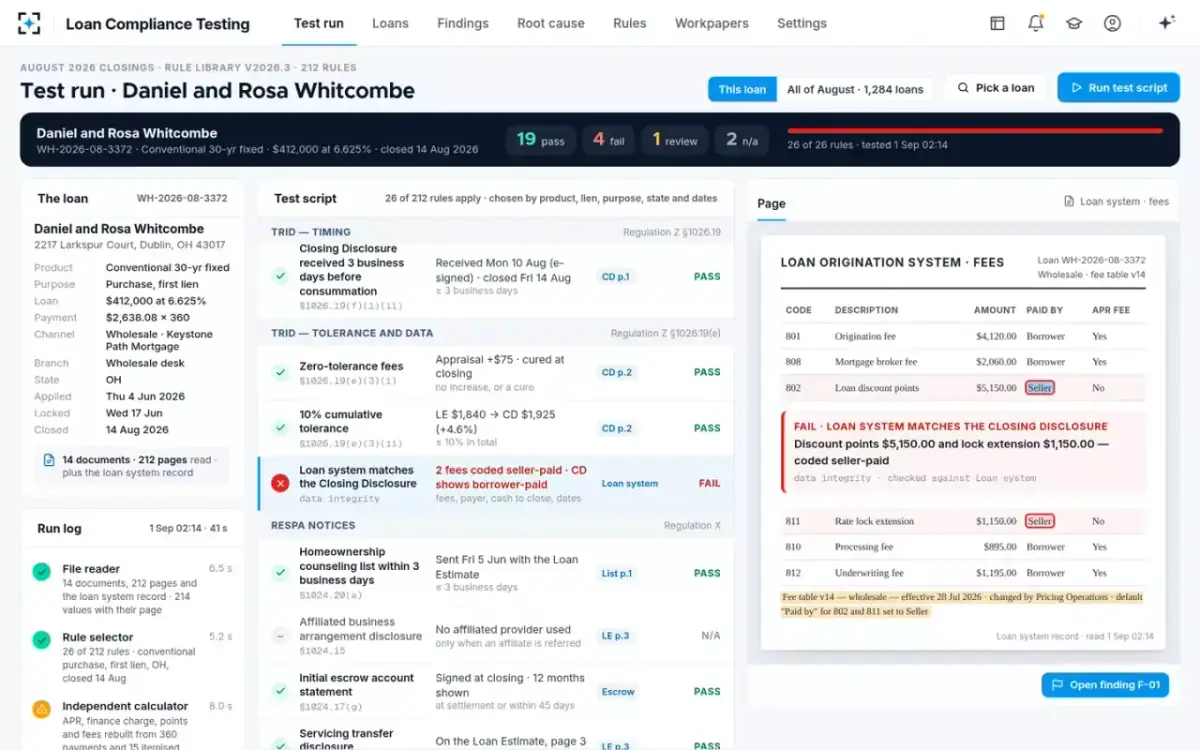Click the 19 pass counter
Viewport: 1200px width, 750px height.
[540, 140]
